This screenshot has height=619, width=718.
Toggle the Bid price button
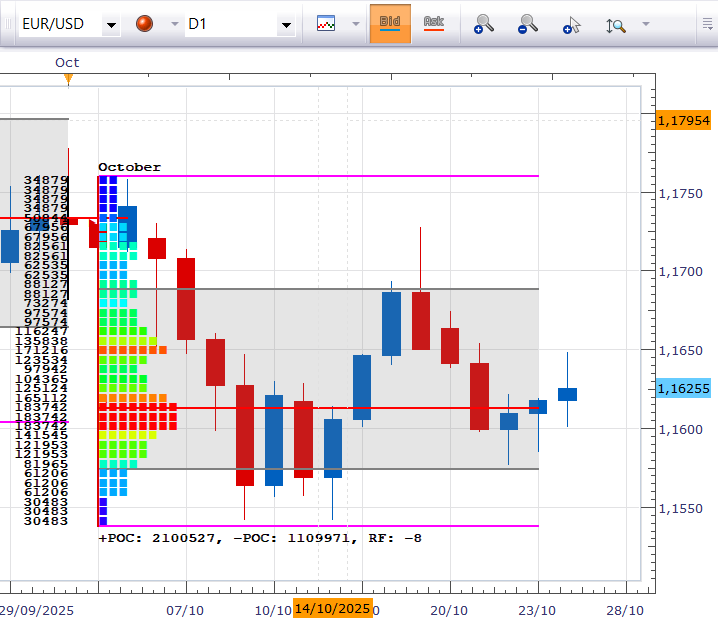390,24
